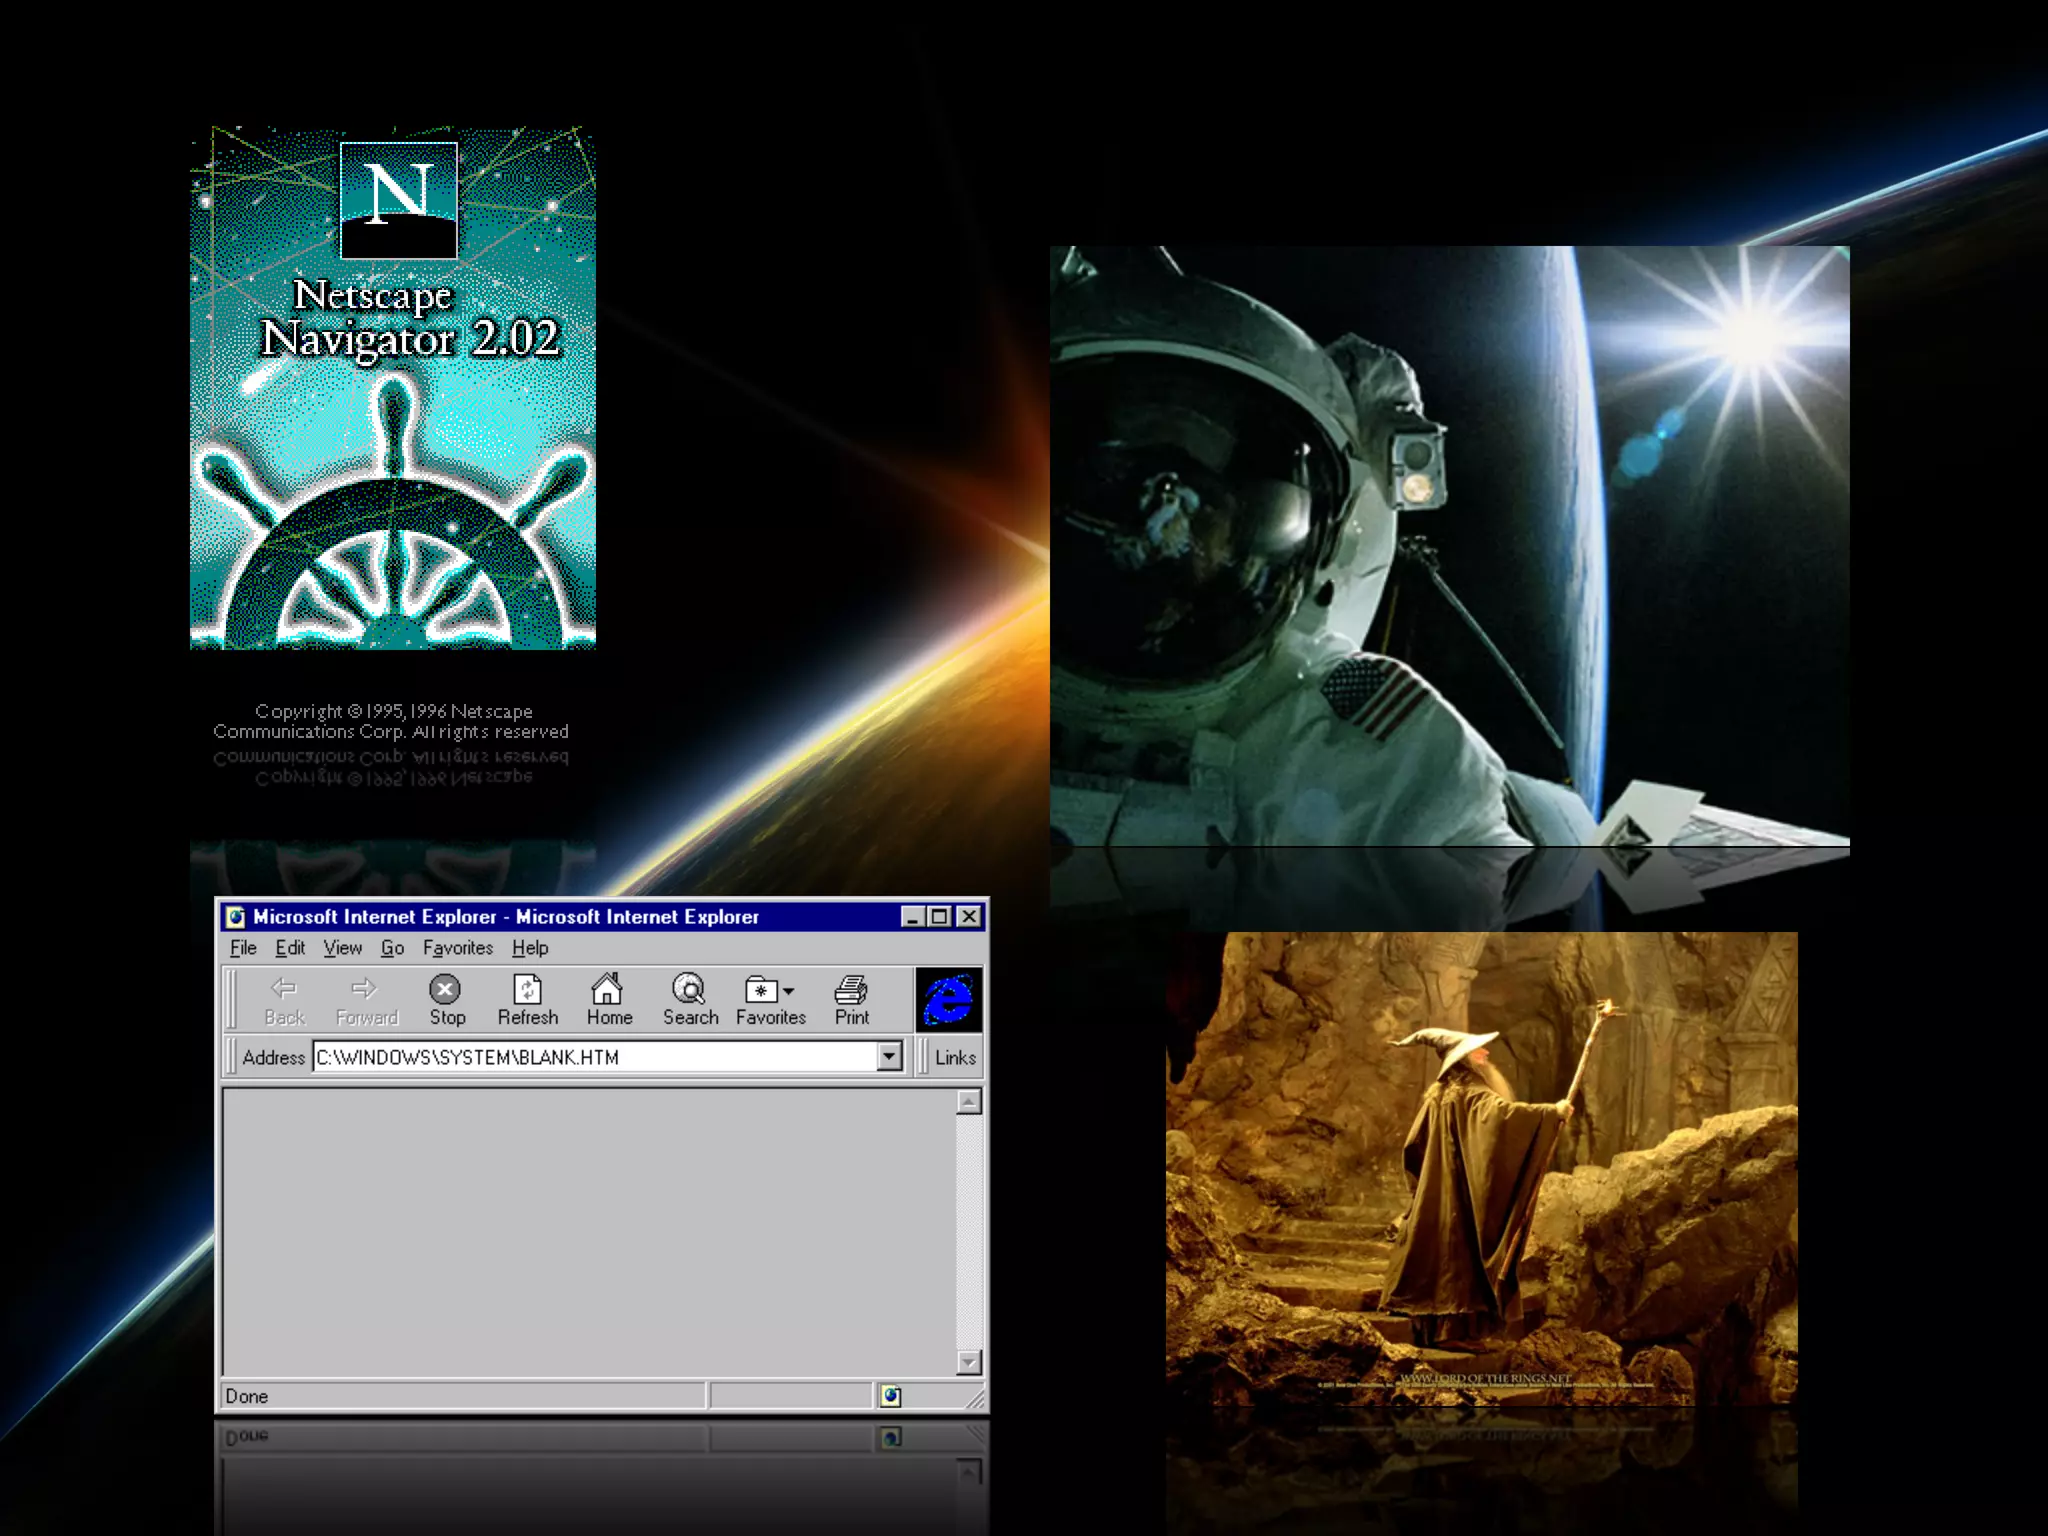The height and width of the screenshot is (1536, 2048).
Task: Click the Back arrow toolbar icon
Action: (284, 990)
